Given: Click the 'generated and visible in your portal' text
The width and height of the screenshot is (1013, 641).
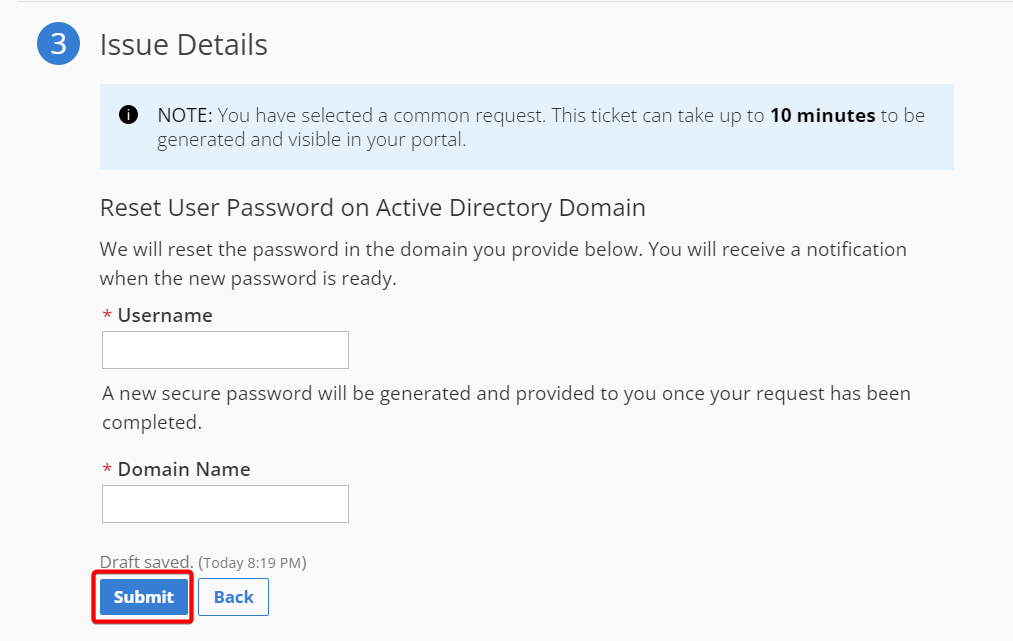Looking at the screenshot, I should click(311, 140).
